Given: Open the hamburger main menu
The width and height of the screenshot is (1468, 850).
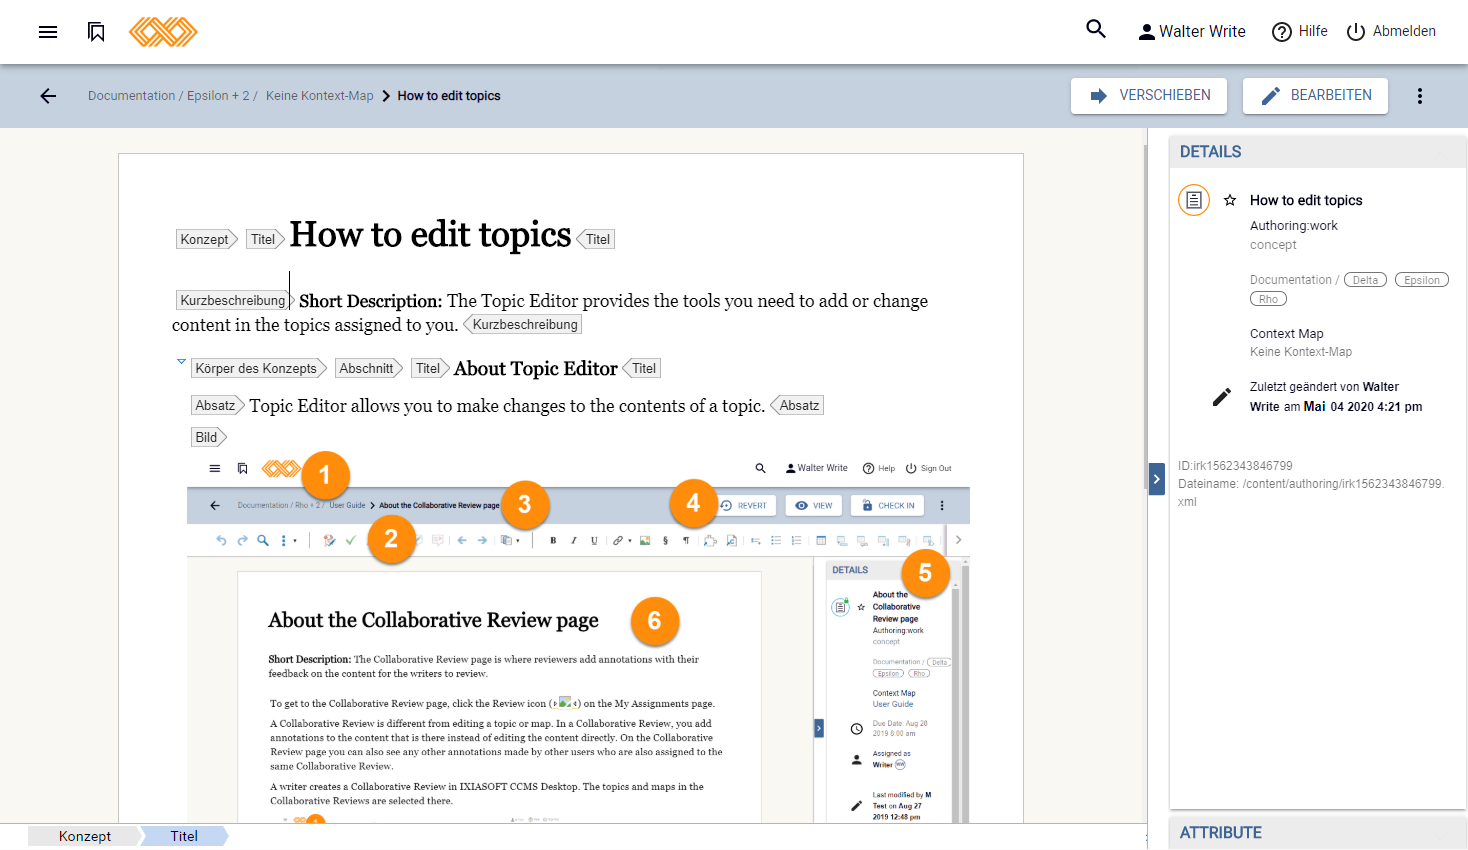Looking at the screenshot, I should tap(48, 32).
